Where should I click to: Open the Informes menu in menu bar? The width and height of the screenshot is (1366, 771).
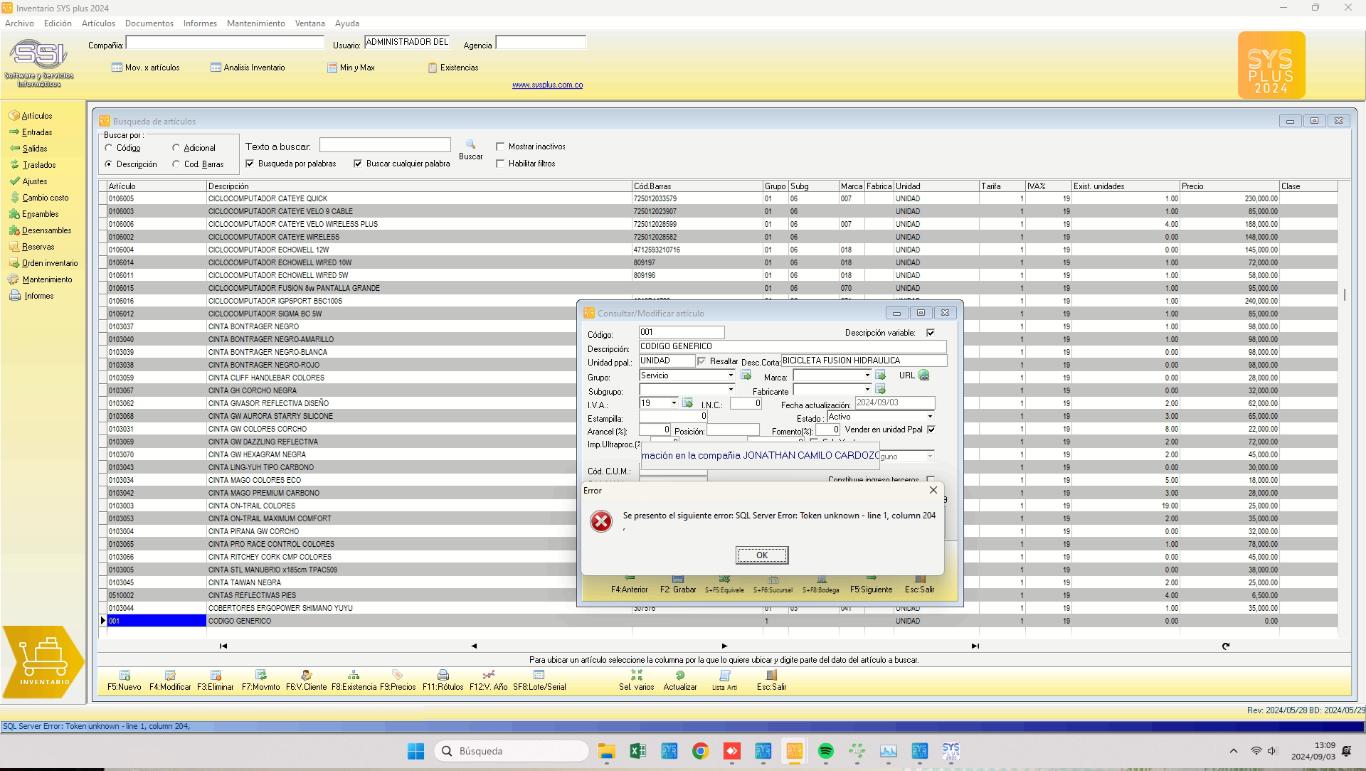point(200,23)
